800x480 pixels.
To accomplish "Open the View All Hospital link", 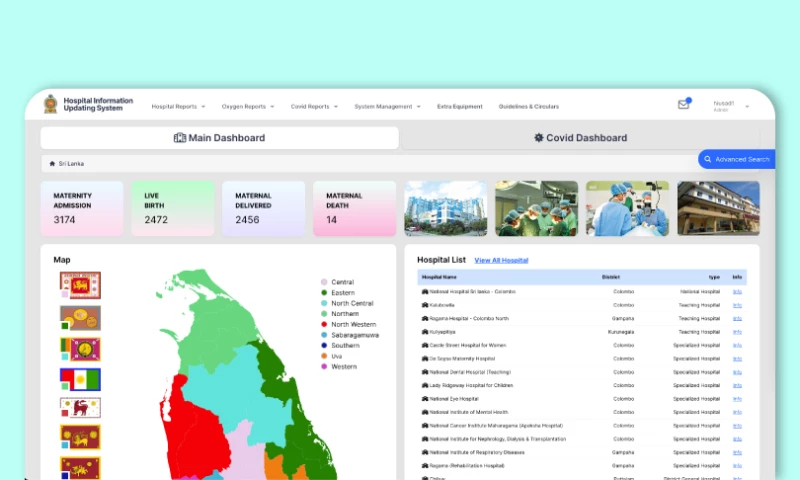I will click(x=501, y=260).
